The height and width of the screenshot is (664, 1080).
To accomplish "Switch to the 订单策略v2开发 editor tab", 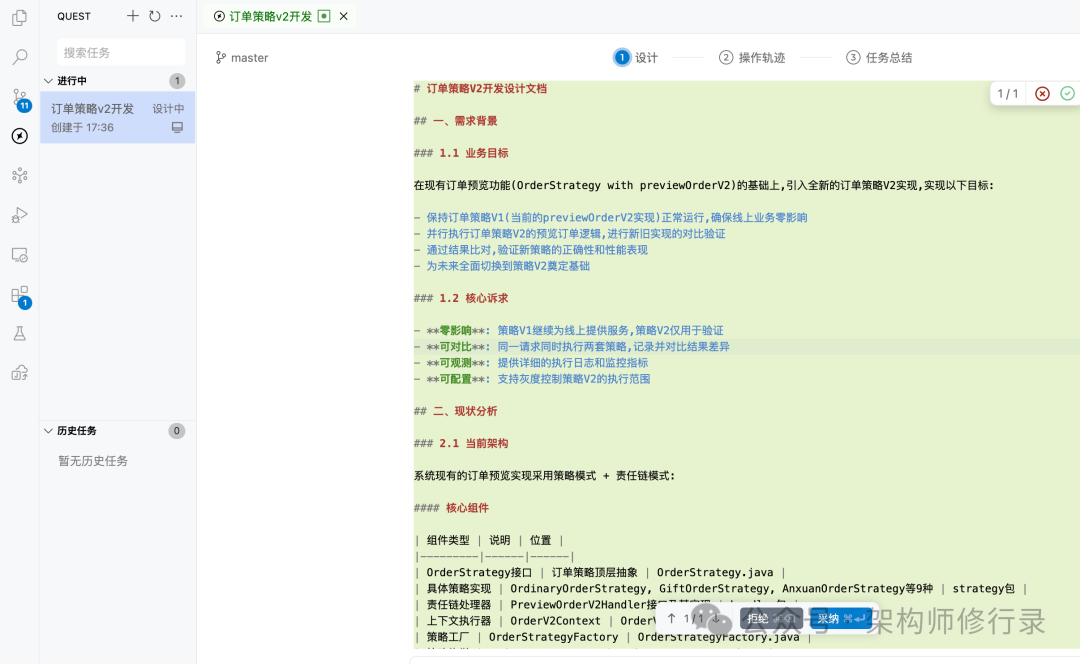I will (271, 16).
